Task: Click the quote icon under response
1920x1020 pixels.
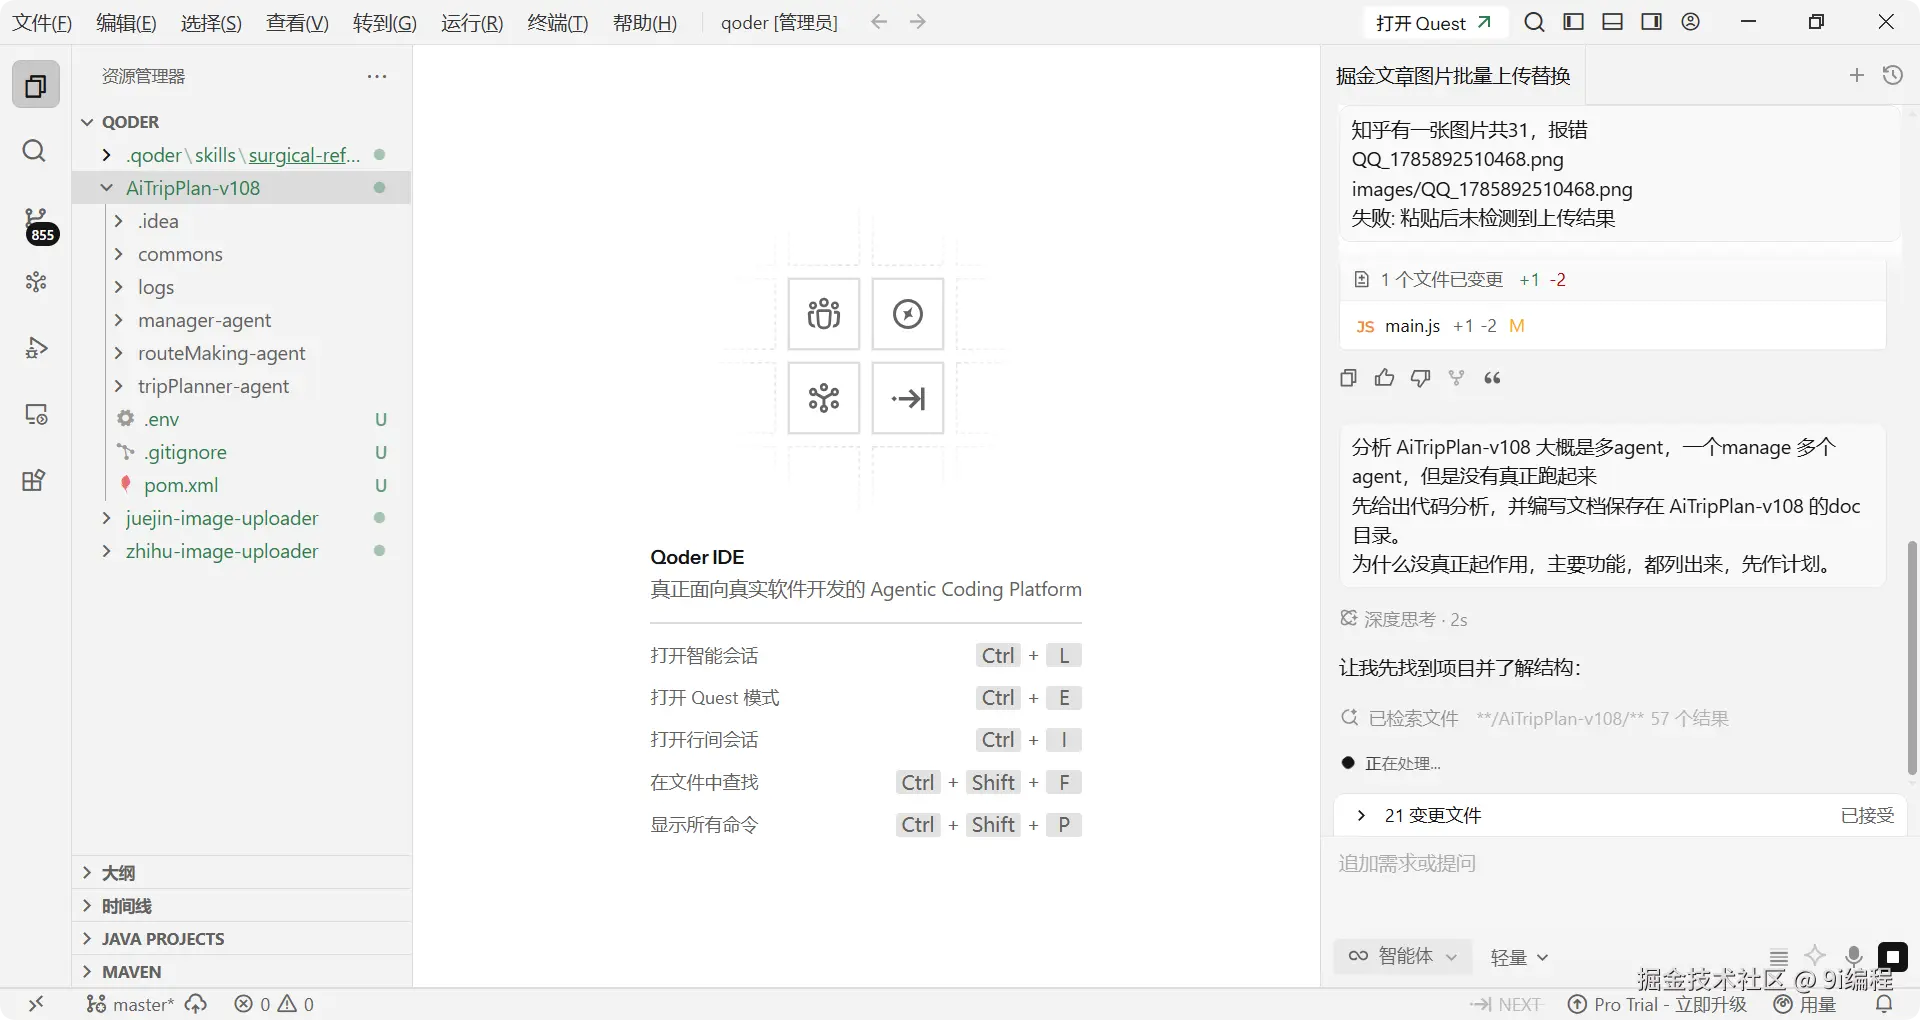Action: pyautogui.click(x=1492, y=378)
